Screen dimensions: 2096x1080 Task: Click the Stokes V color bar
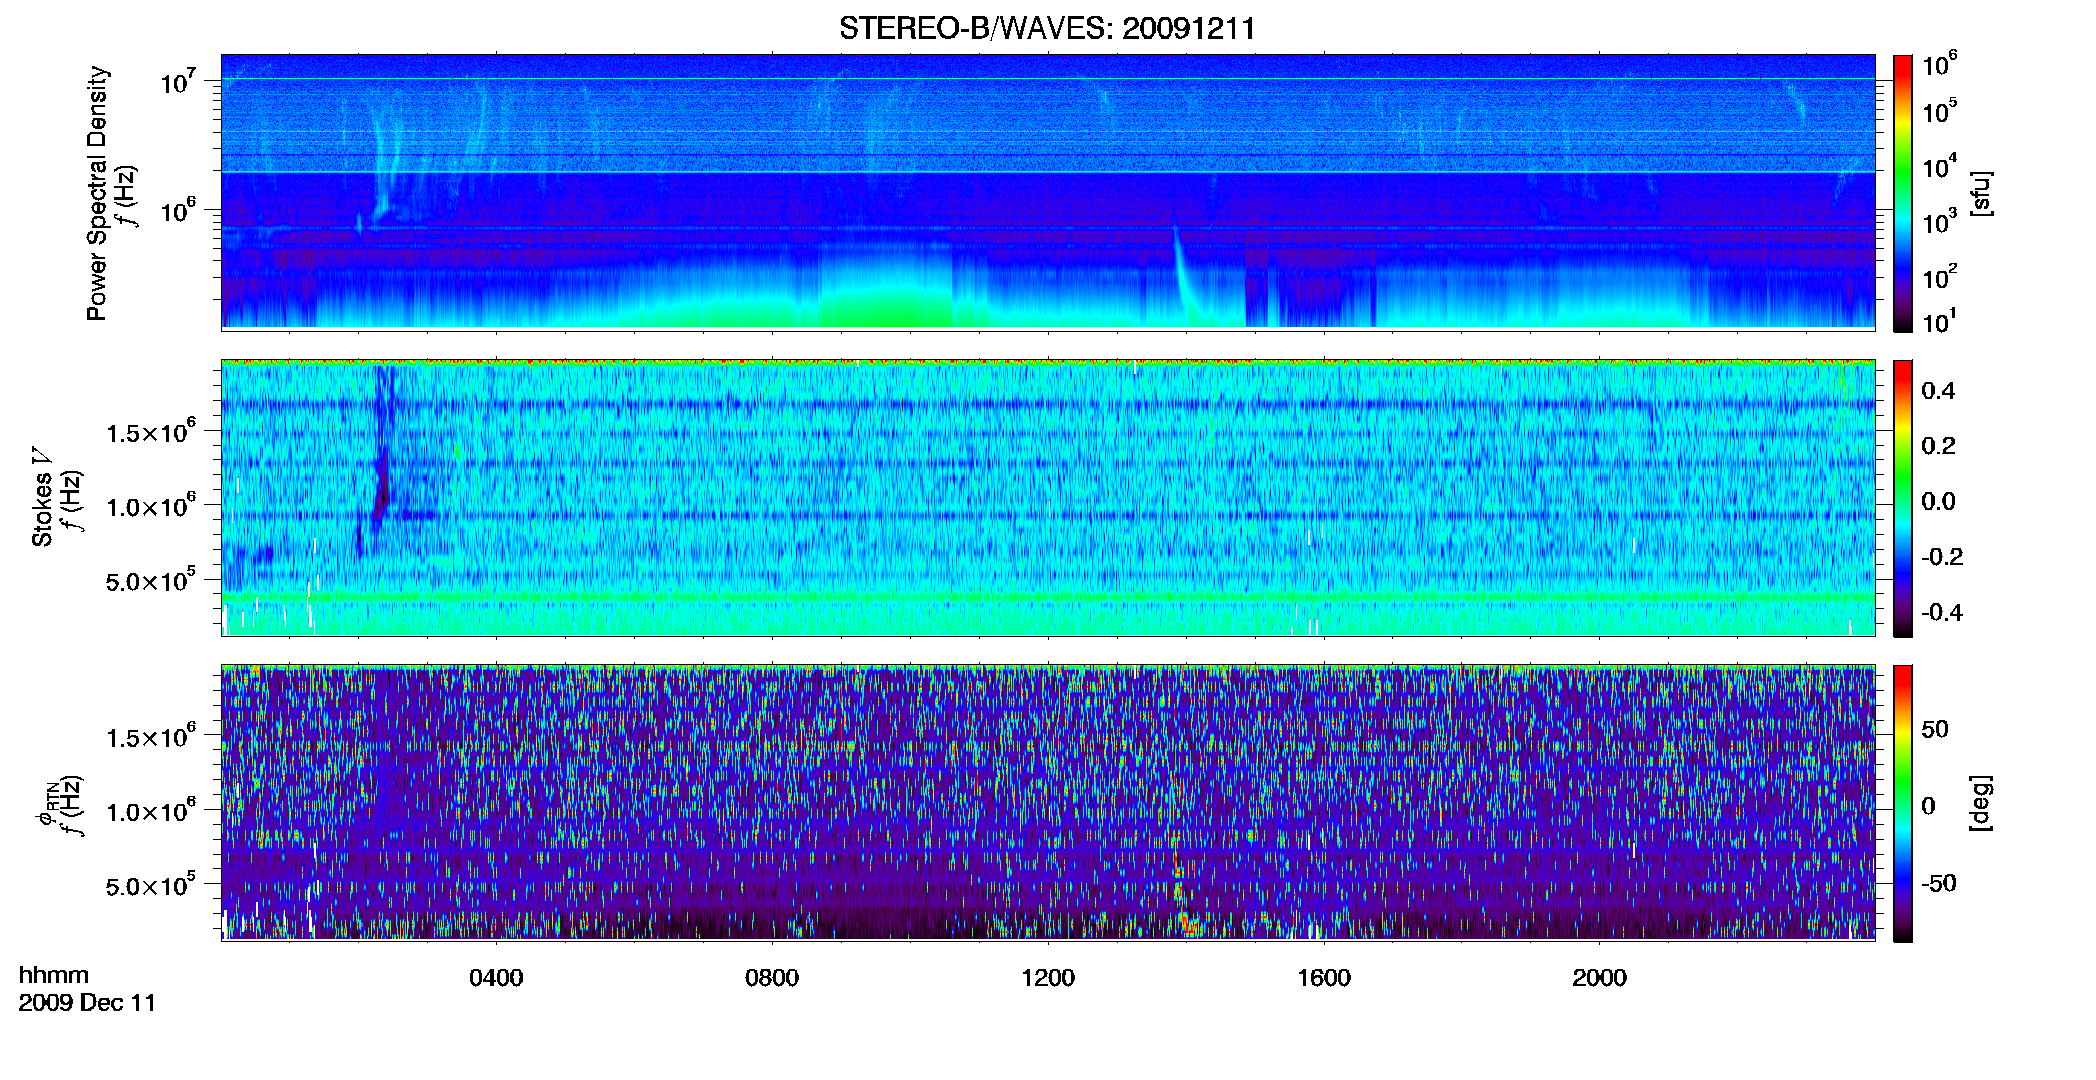pos(1903,498)
